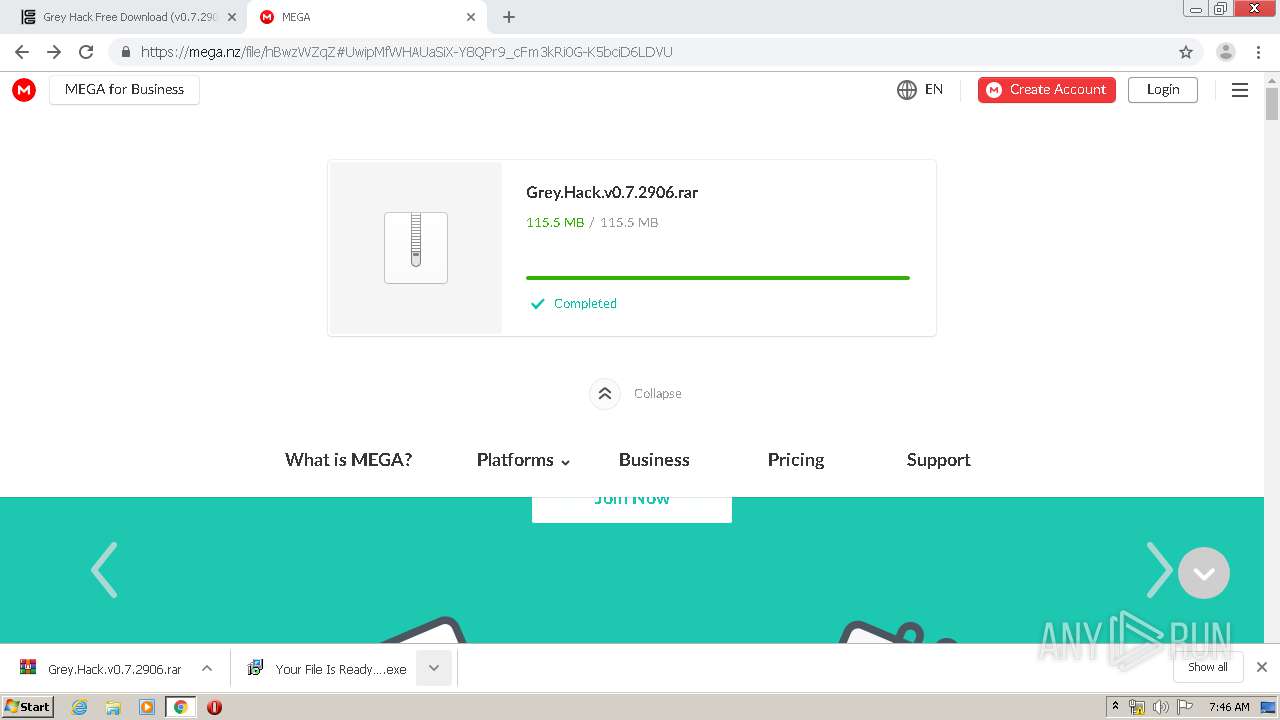Open MEGA for Business page

pyautogui.click(x=124, y=89)
